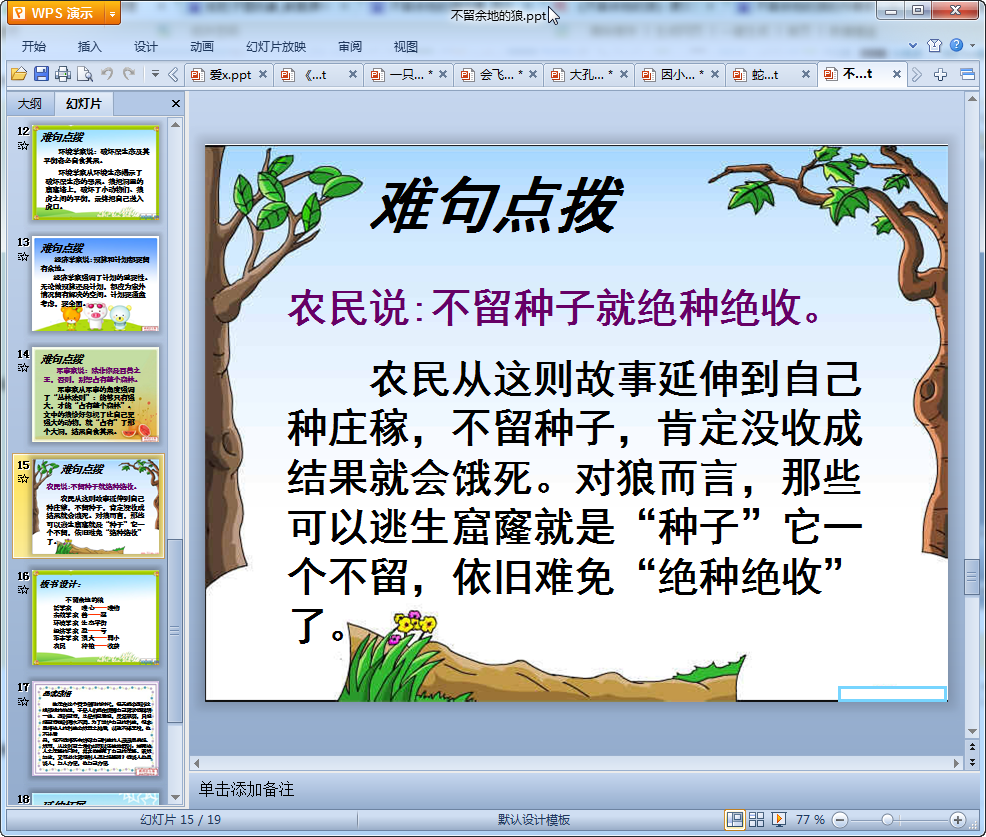Undo the last action
This screenshot has width=986, height=837.
(107, 74)
